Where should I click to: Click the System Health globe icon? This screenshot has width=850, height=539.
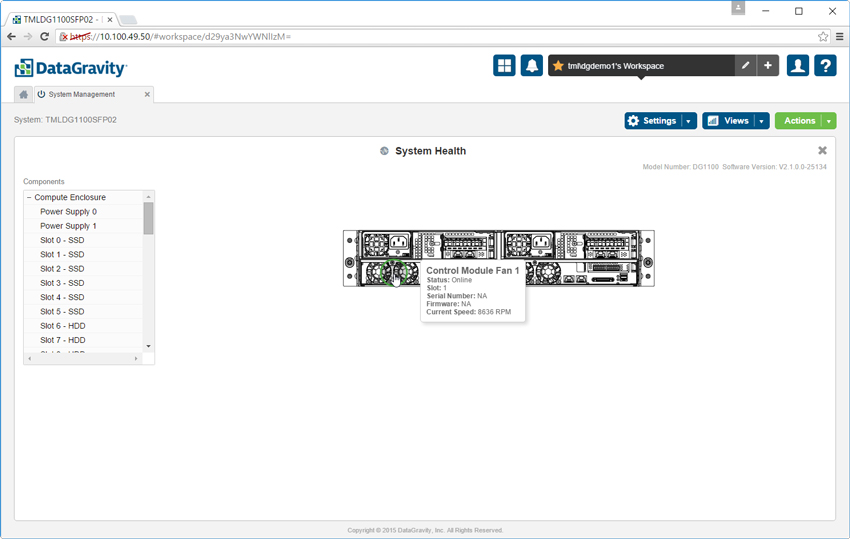click(384, 151)
